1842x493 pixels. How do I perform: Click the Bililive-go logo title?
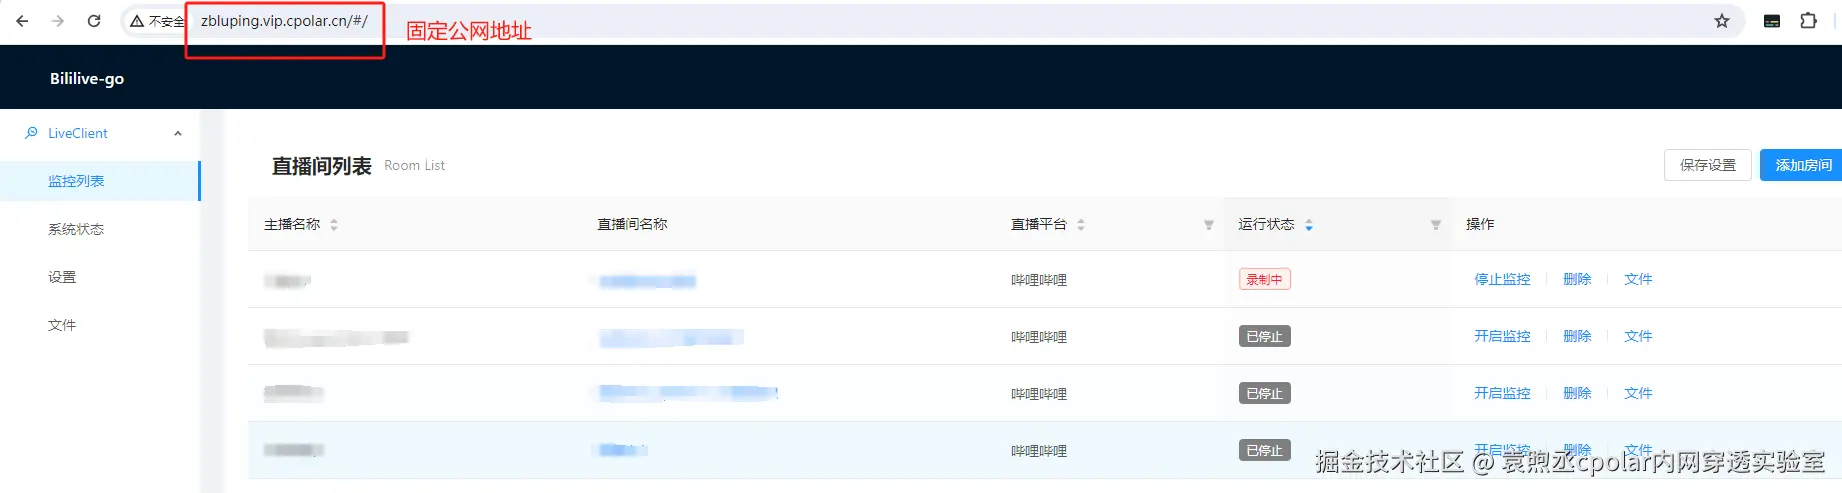tap(87, 78)
